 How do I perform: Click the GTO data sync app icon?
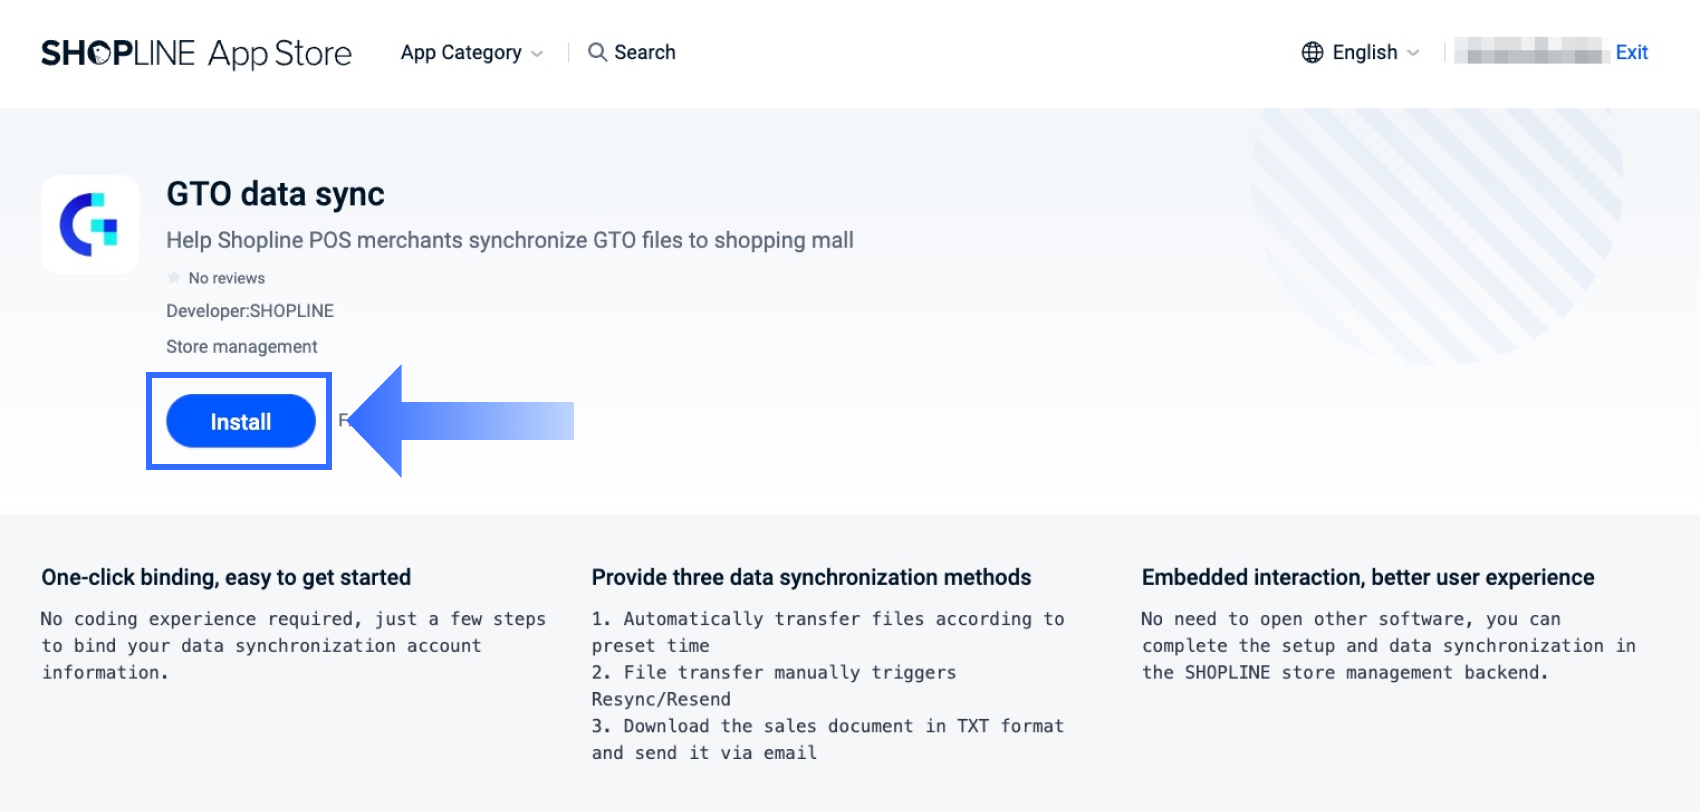[90, 224]
